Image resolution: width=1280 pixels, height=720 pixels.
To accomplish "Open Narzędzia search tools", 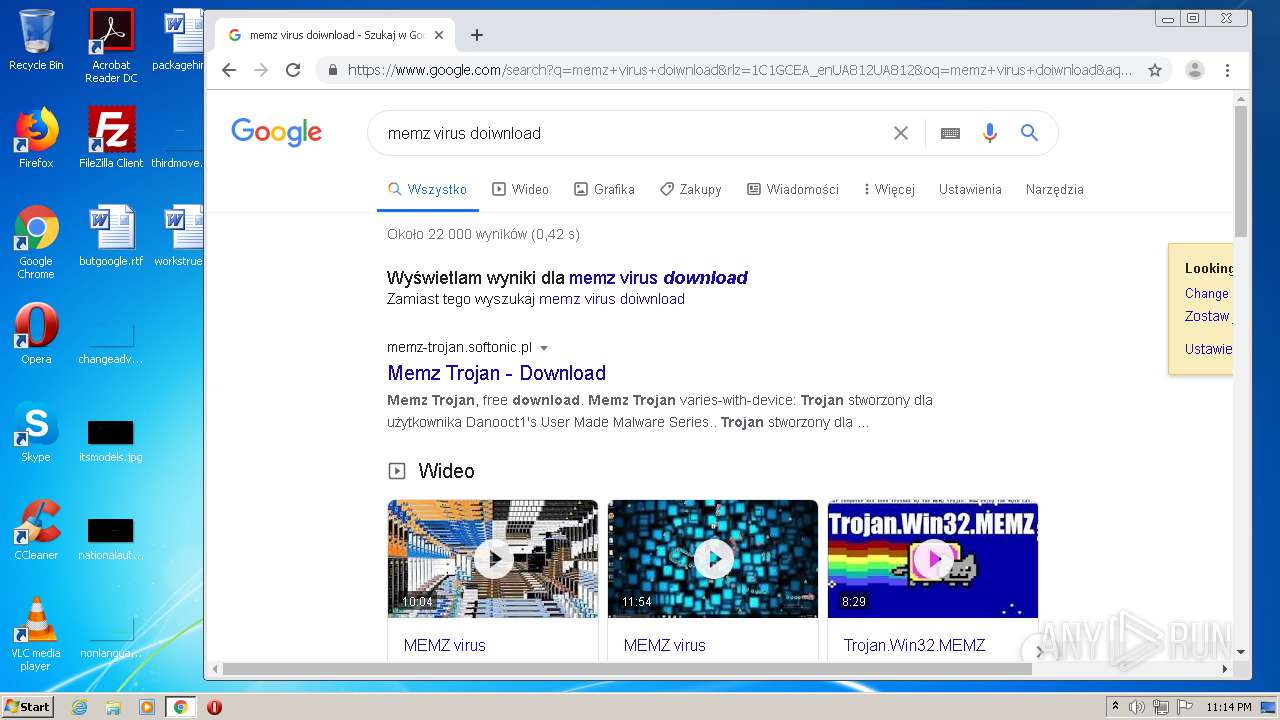I will [x=1054, y=189].
